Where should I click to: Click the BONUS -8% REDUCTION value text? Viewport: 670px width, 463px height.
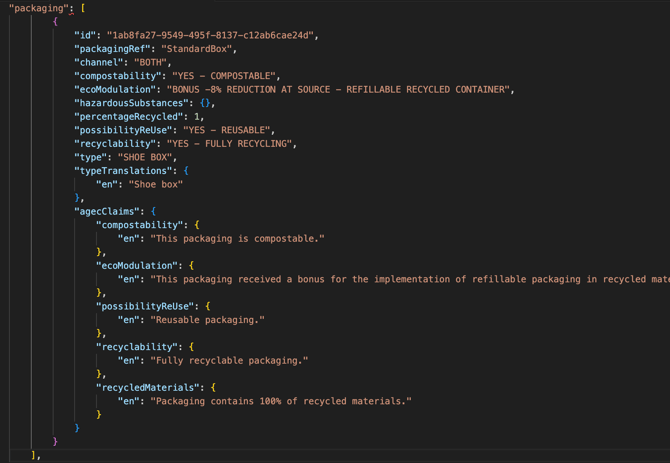(340, 89)
